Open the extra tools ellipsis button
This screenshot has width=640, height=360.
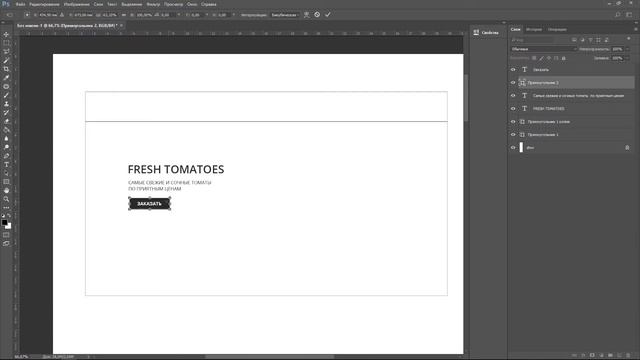(6, 208)
